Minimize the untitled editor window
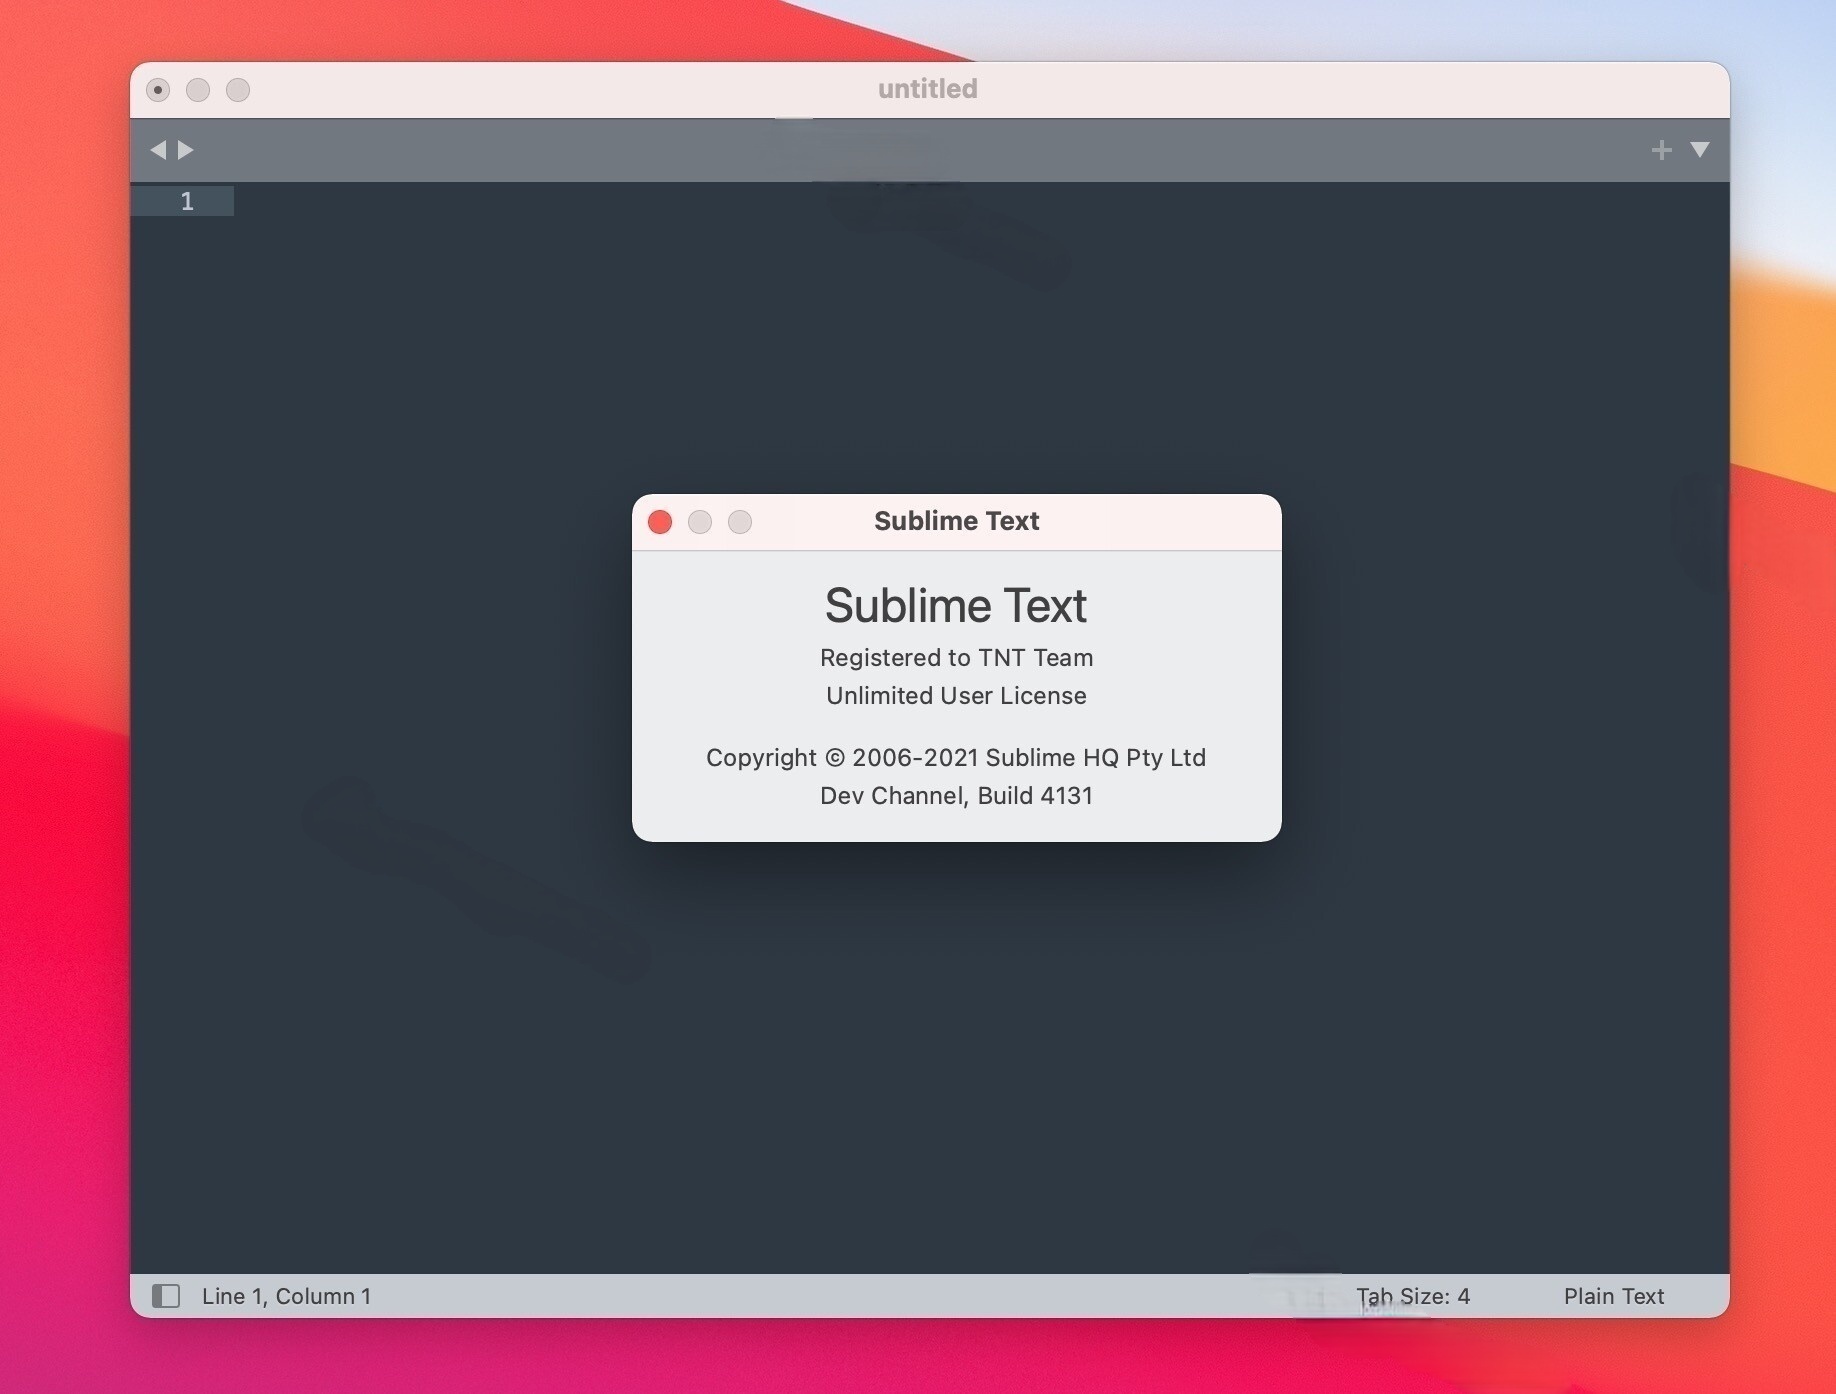The height and width of the screenshot is (1394, 1836). (198, 90)
